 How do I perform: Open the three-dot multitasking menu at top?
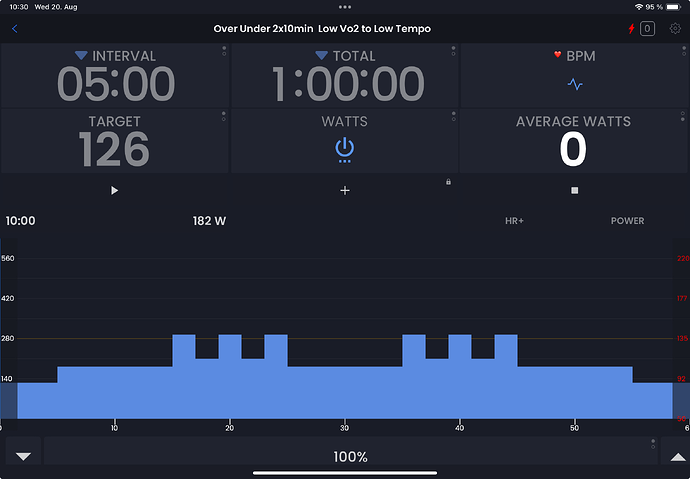[345, 7]
